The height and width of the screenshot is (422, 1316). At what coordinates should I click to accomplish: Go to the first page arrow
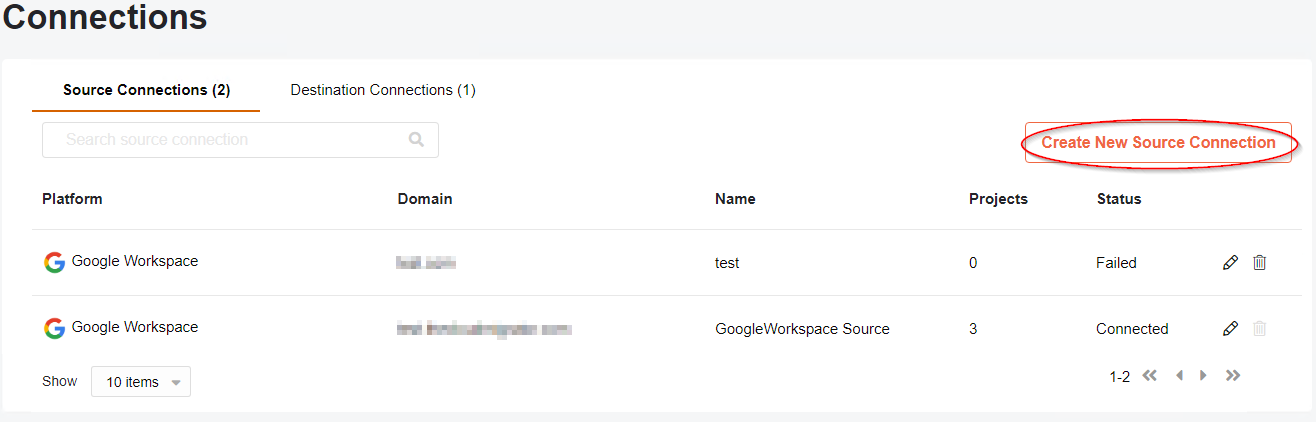(x=1149, y=376)
